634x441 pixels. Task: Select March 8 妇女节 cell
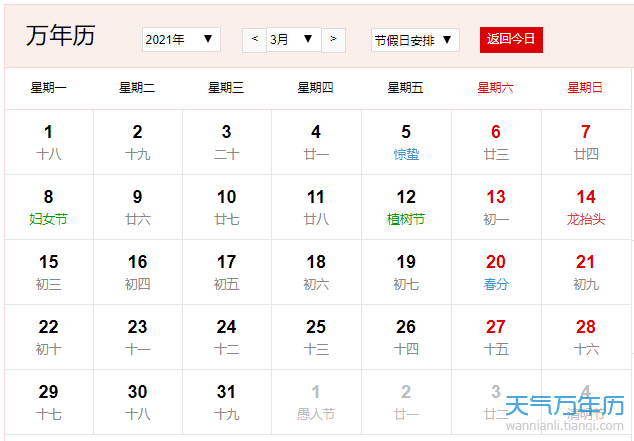49,207
